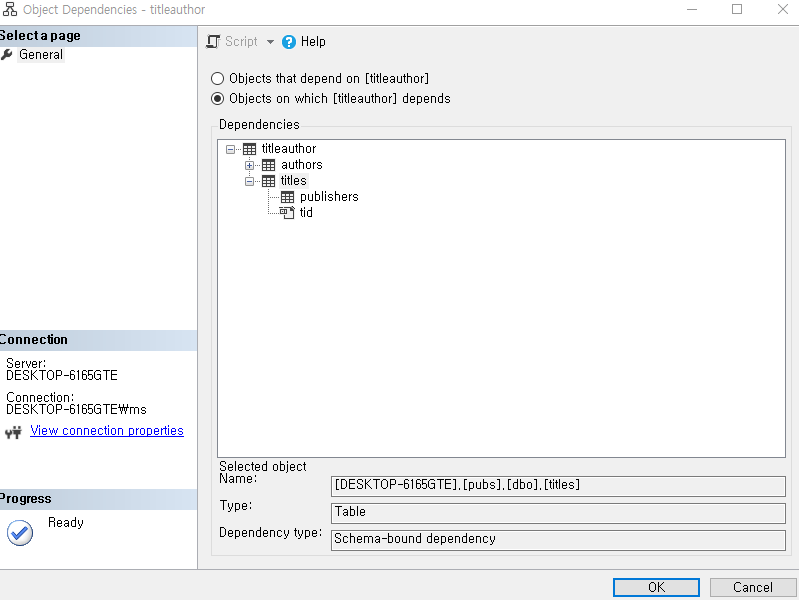Click the Connection section header
The image size is (799, 600).
(x=98, y=340)
